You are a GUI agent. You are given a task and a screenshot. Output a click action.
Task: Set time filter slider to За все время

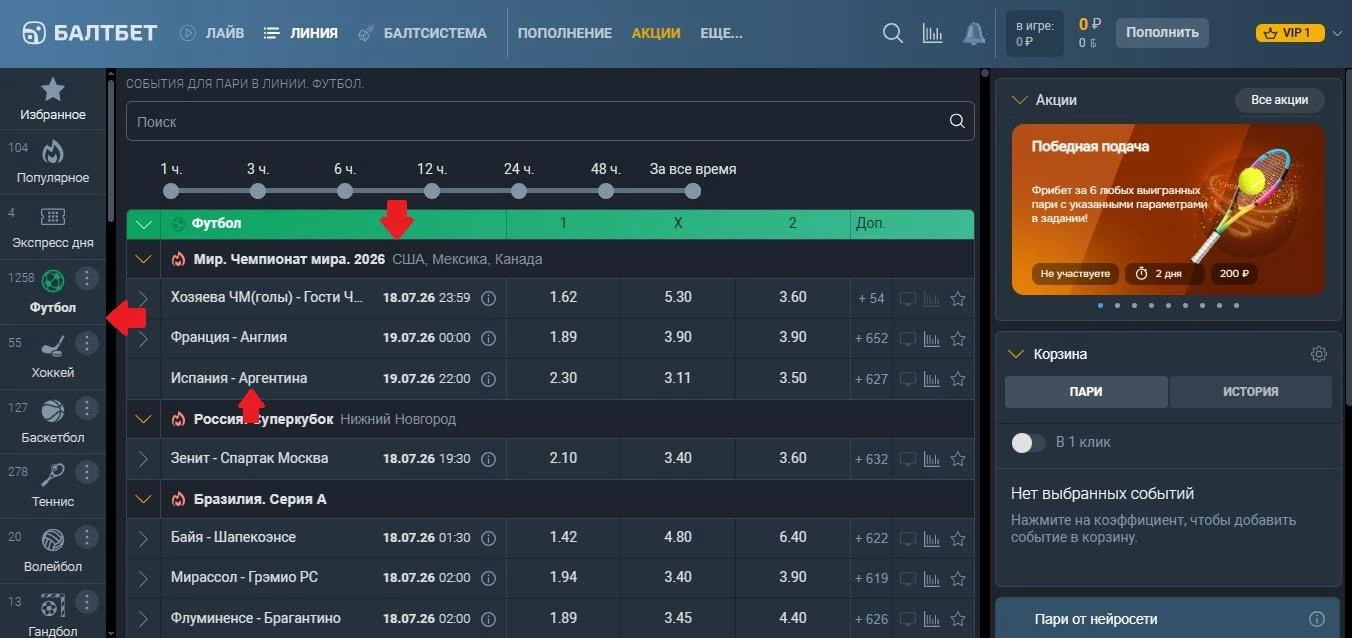click(x=692, y=191)
